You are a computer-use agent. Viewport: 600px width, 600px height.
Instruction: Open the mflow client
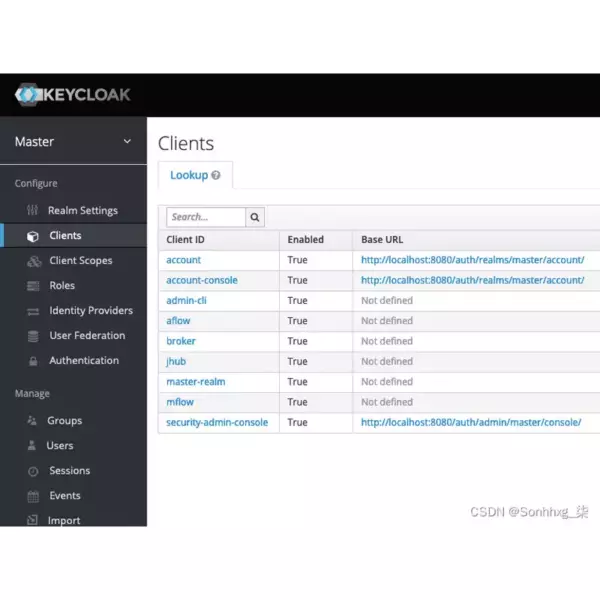[180, 402]
